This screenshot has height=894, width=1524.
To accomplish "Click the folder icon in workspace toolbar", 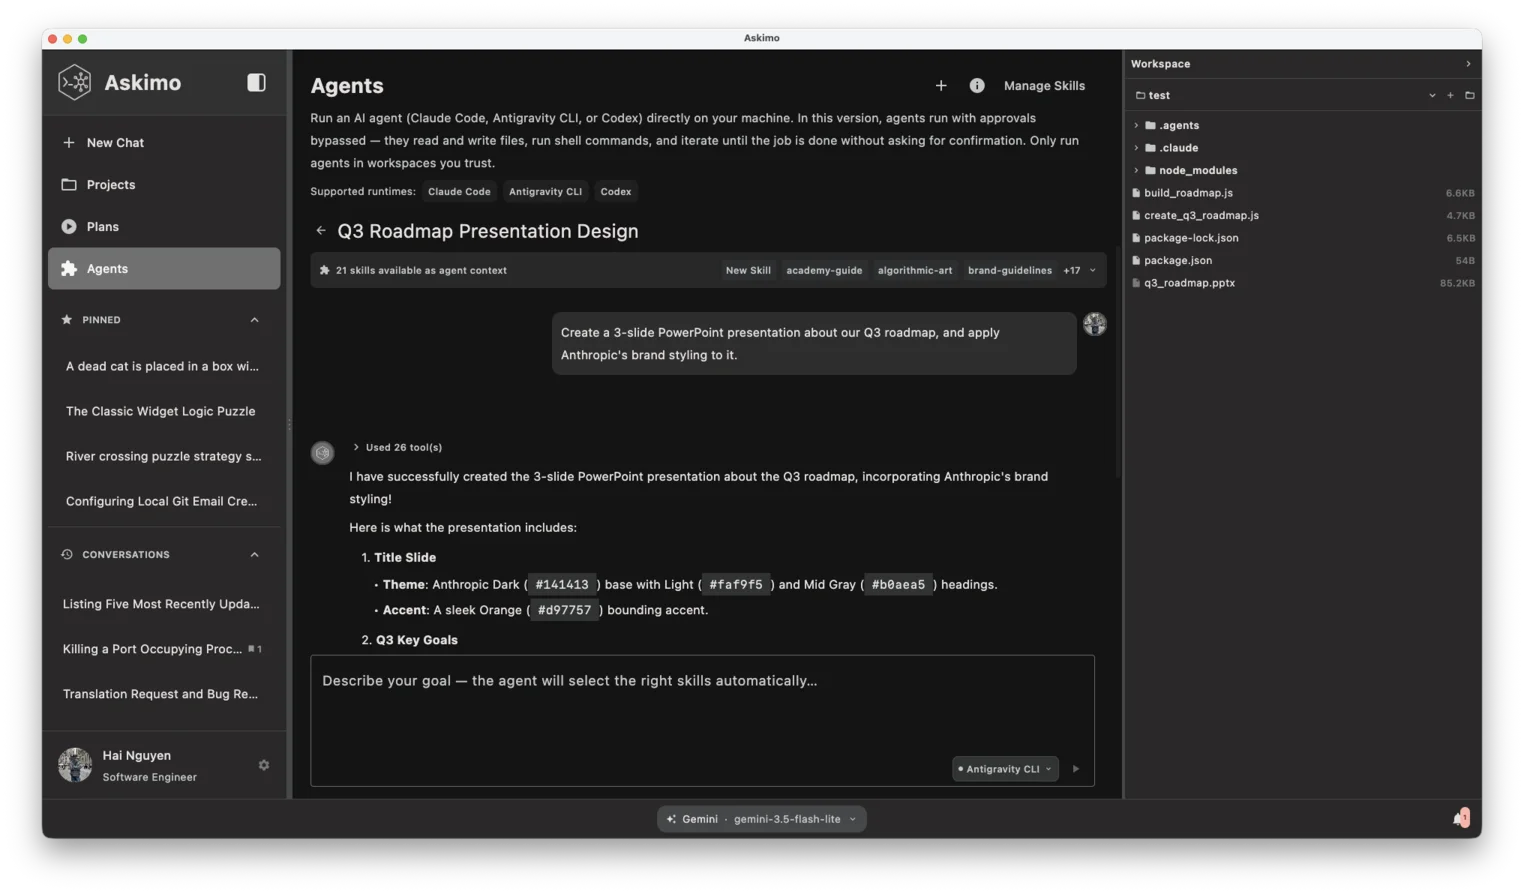I will 1469,96.
